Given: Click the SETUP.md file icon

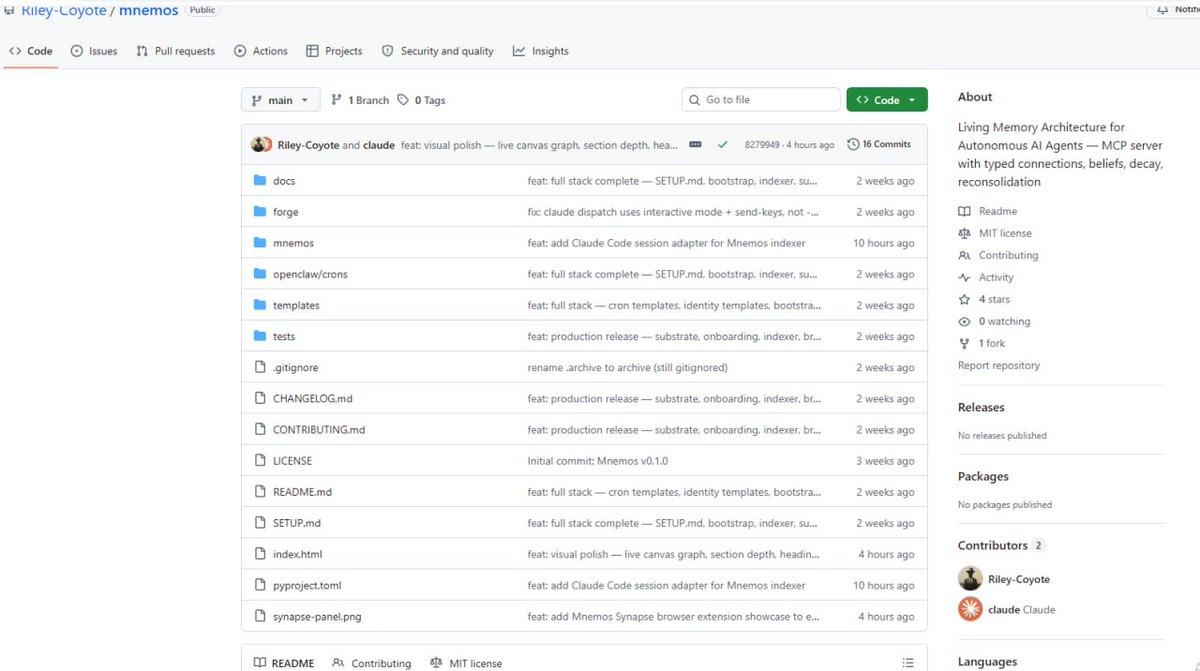Looking at the screenshot, I should click(260, 523).
